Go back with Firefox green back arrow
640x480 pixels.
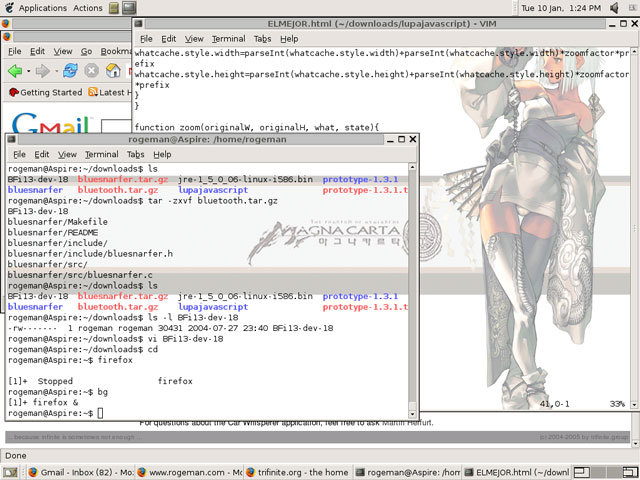[16, 71]
